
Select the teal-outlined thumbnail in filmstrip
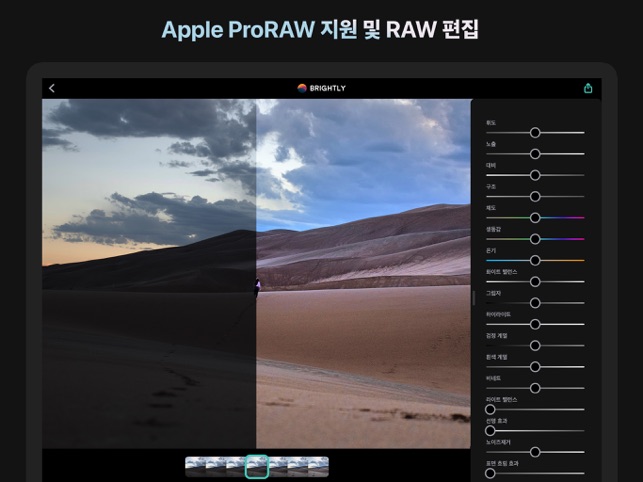pyautogui.click(x=257, y=467)
